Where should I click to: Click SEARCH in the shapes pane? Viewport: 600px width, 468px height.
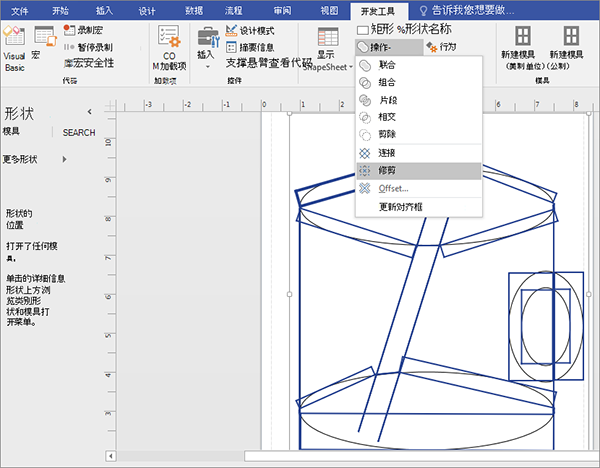click(79, 132)
